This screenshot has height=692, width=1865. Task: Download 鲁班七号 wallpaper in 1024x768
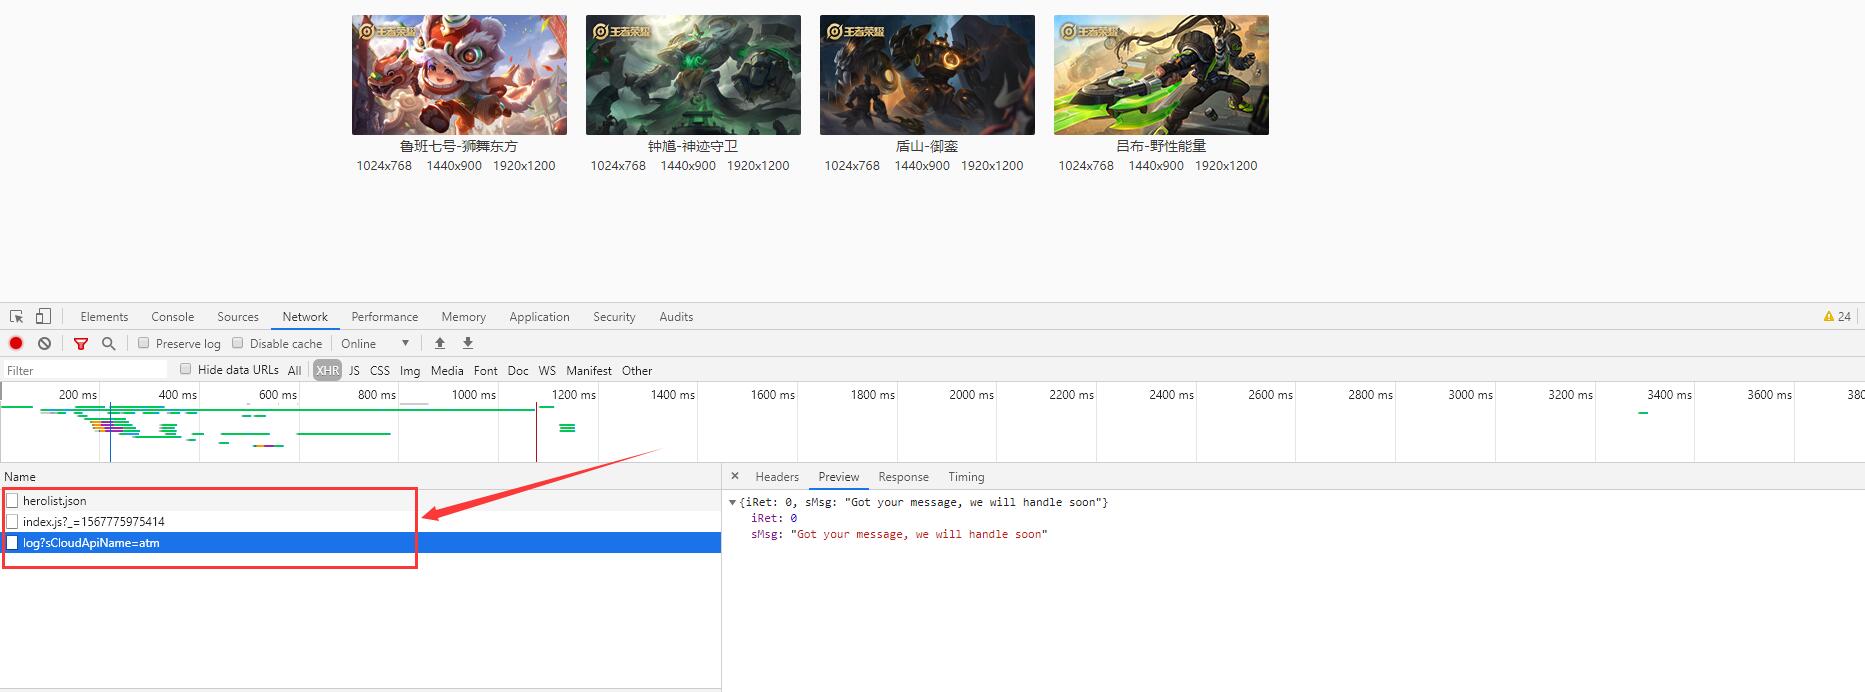[384, 166]
